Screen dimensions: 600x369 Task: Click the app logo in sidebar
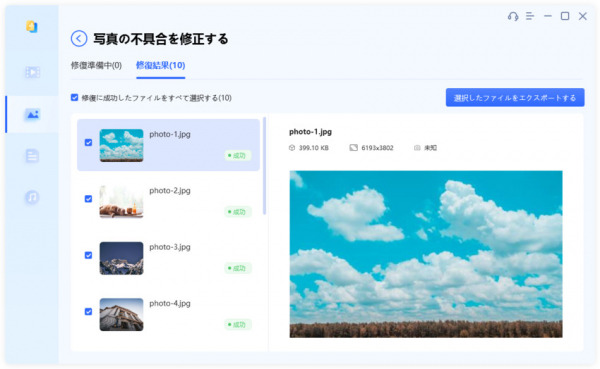click(x=32, y=26)
